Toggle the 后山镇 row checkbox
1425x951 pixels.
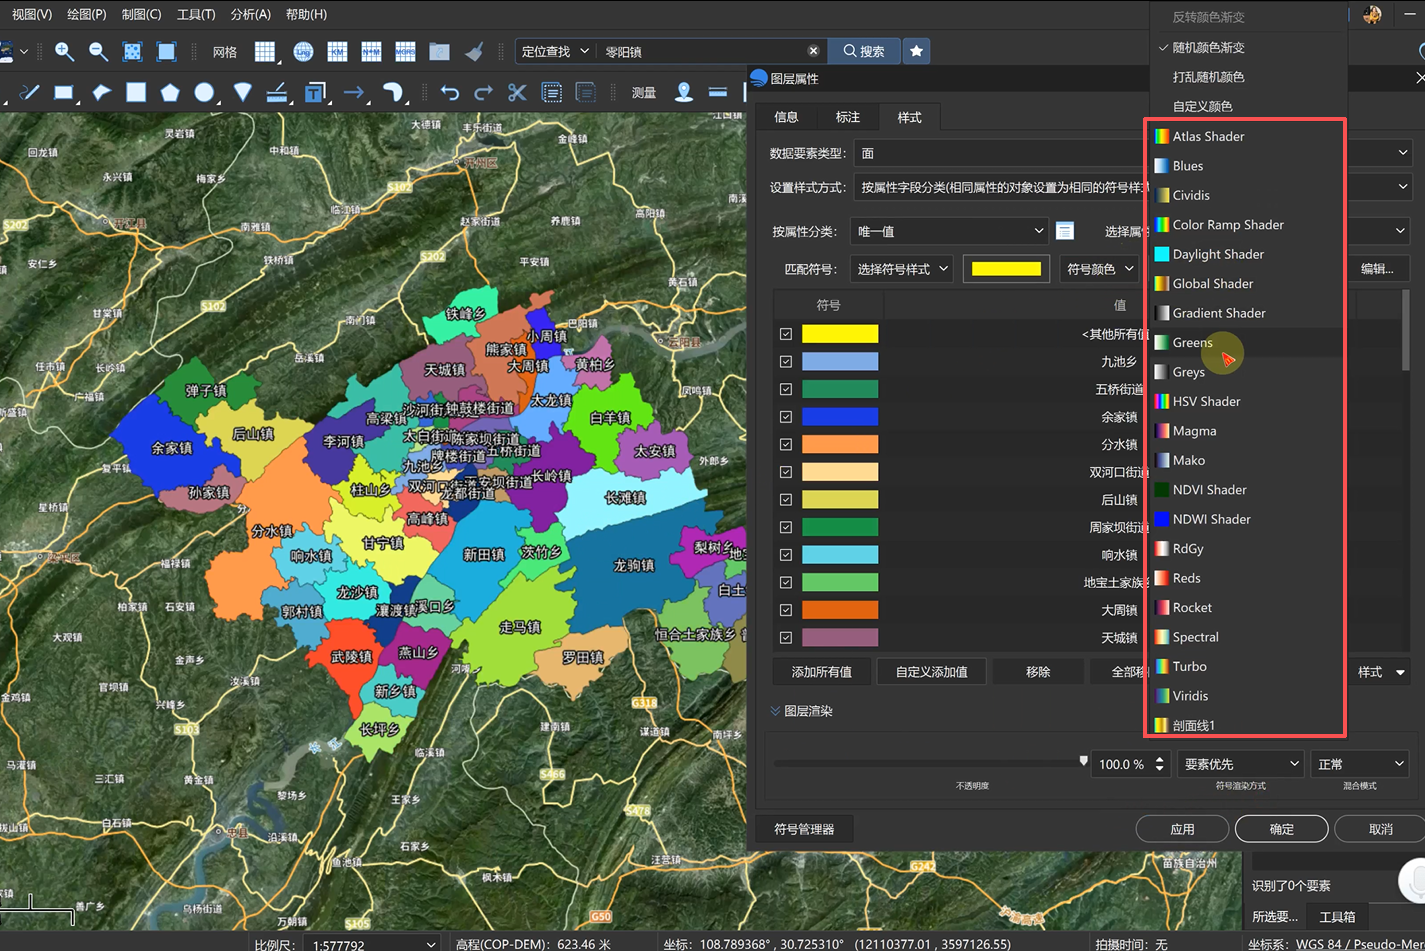(786, 499)
